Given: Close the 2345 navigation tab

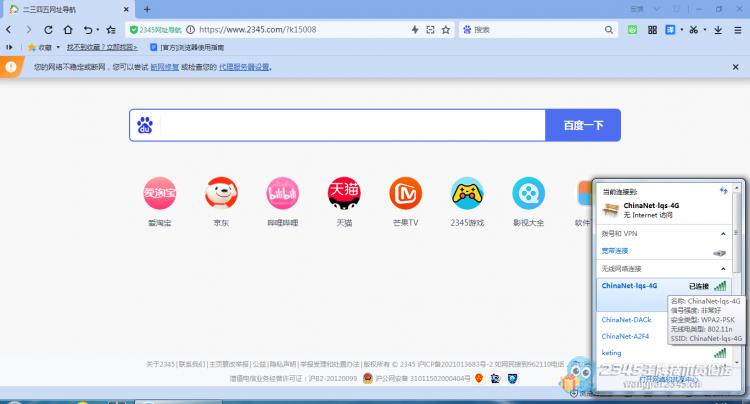Looking at the screenshot, I should pos(126,9).
